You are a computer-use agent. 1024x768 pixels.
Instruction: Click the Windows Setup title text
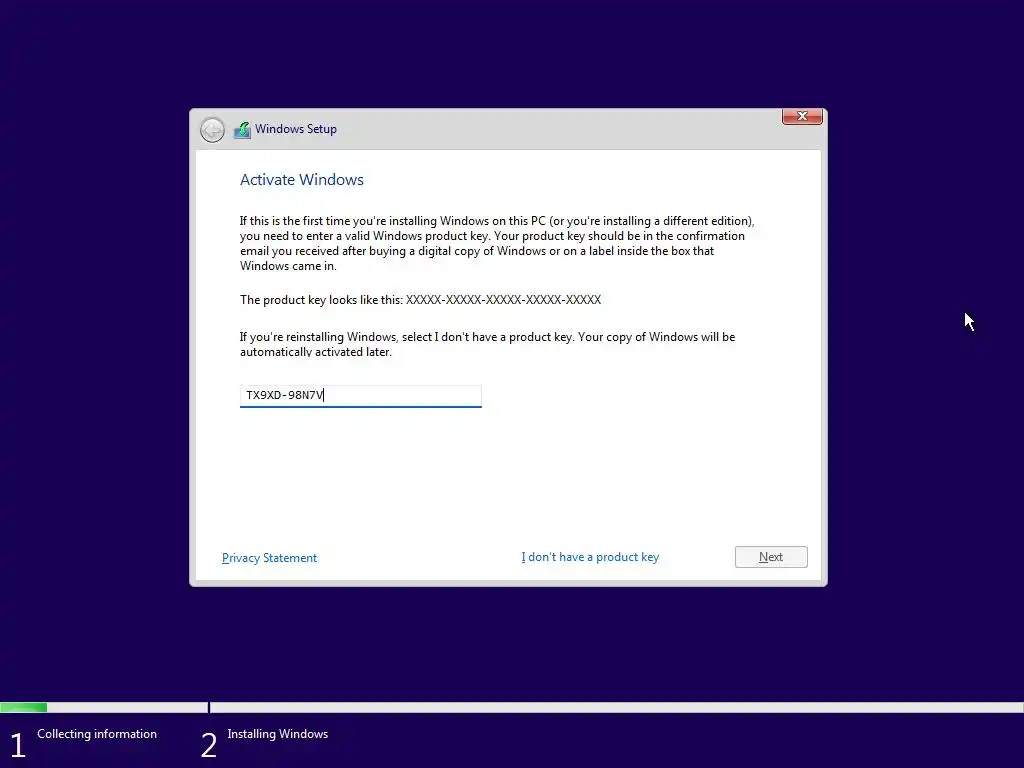[296, 129]
